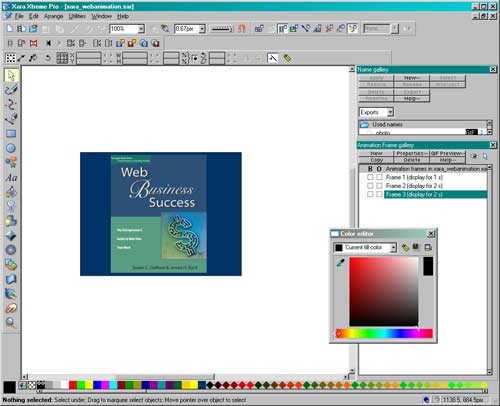Select the Rectangle tool
This screenshot has width=500, height=406.
tap(11, 133)
